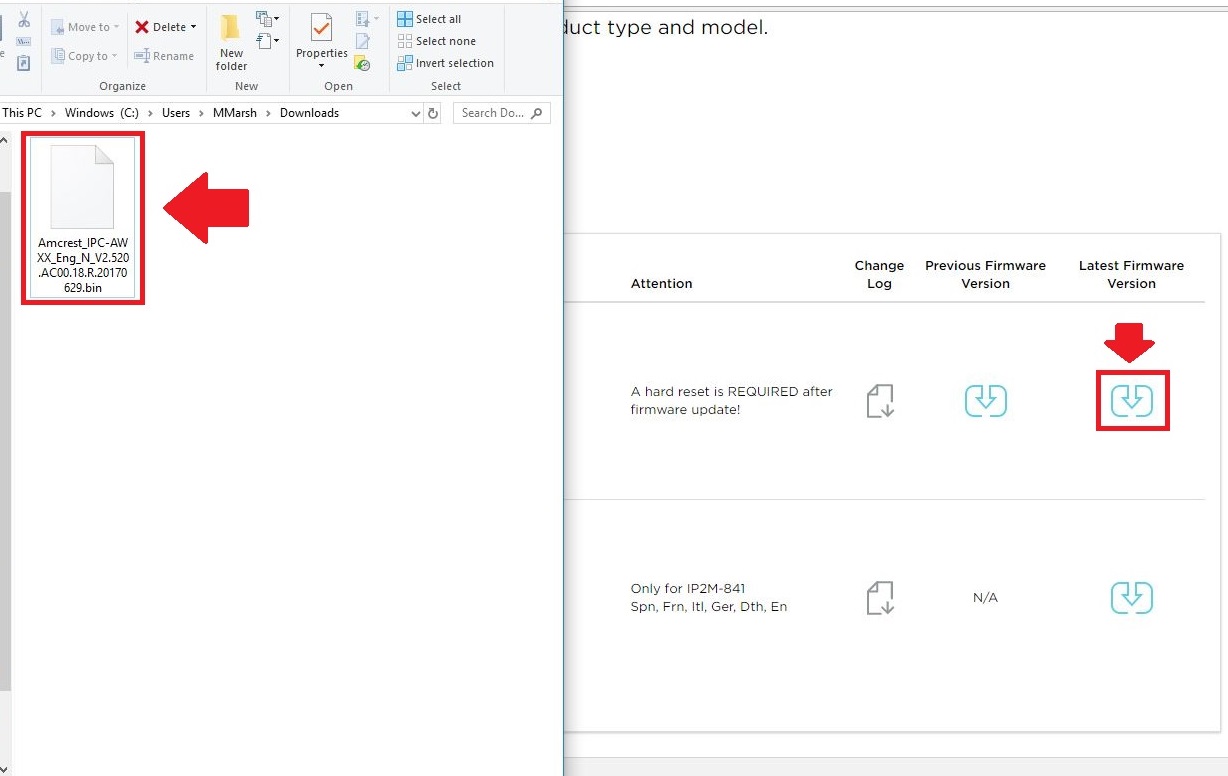Click the file list scroll up arrow
1228x776 pixels.
point(5,140)
